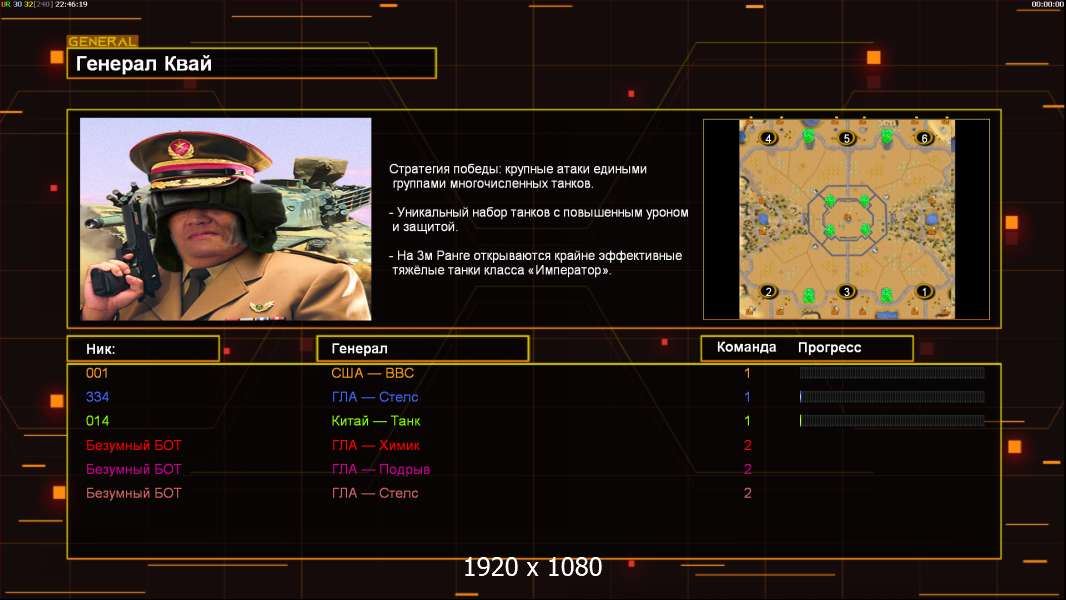Click the 'Уникальный набор танков' description line

(x=538, y=219)
